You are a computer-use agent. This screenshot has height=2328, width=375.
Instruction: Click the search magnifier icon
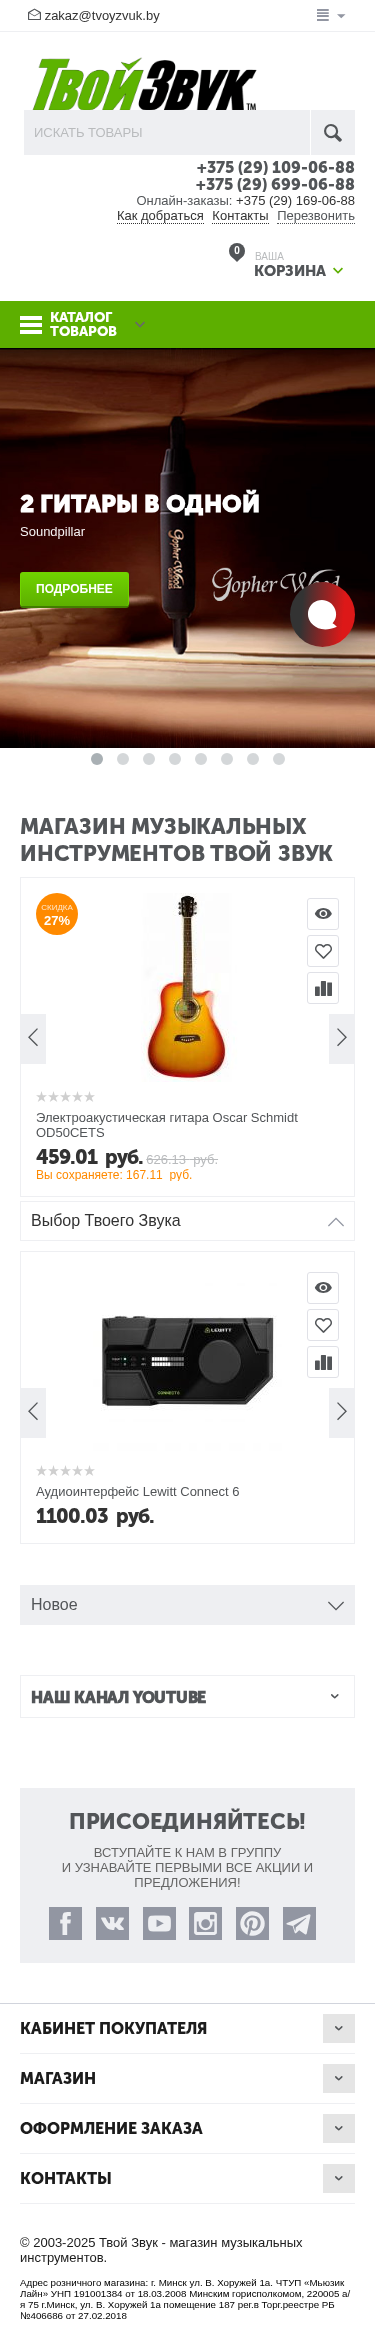[333, 132]
